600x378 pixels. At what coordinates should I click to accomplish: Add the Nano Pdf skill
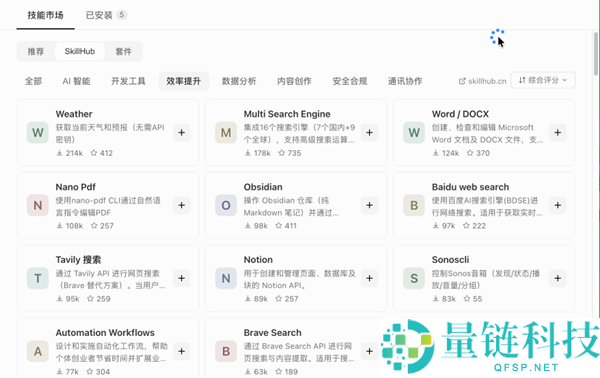tap(181, 205)
